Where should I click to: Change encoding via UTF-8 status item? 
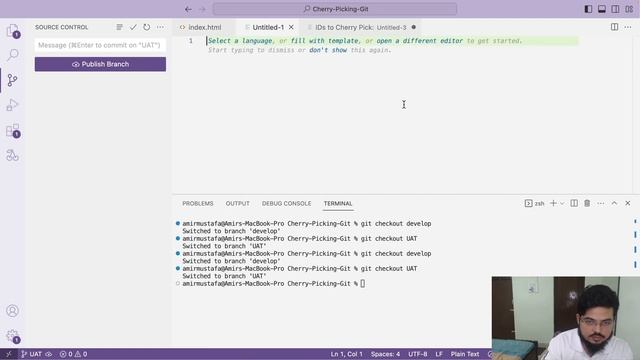[418, 354]
